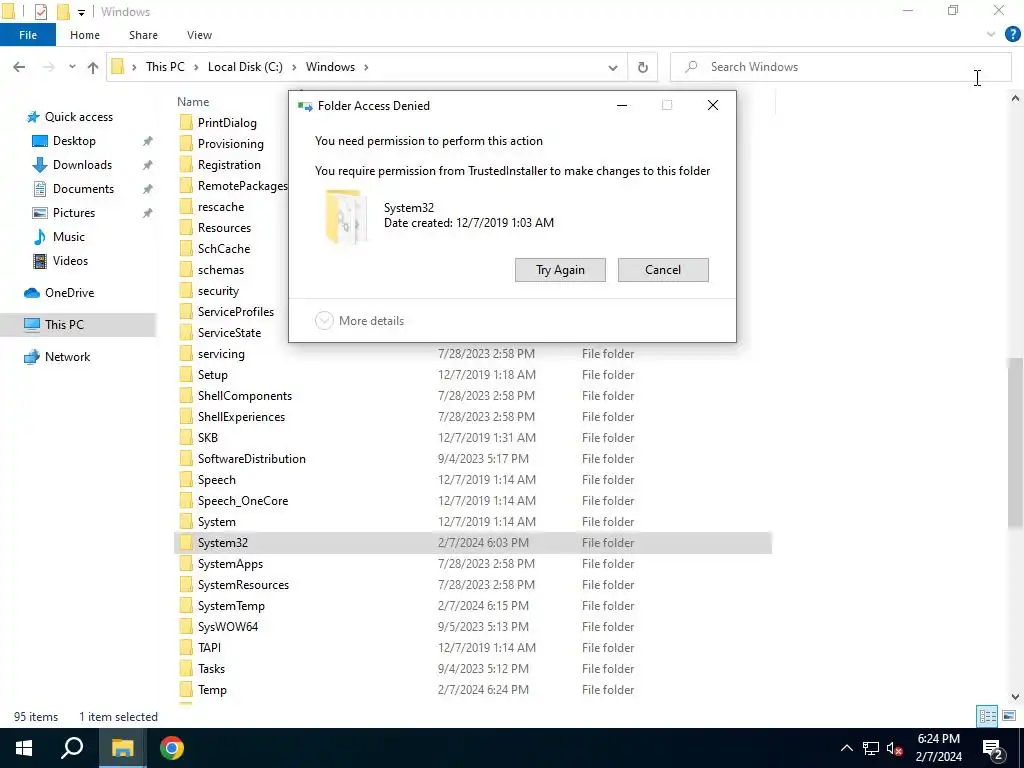The width and height of the screenshot is (1024, 768).
Task: Open recent locations dropdown arrow
Action: point(72,67)
